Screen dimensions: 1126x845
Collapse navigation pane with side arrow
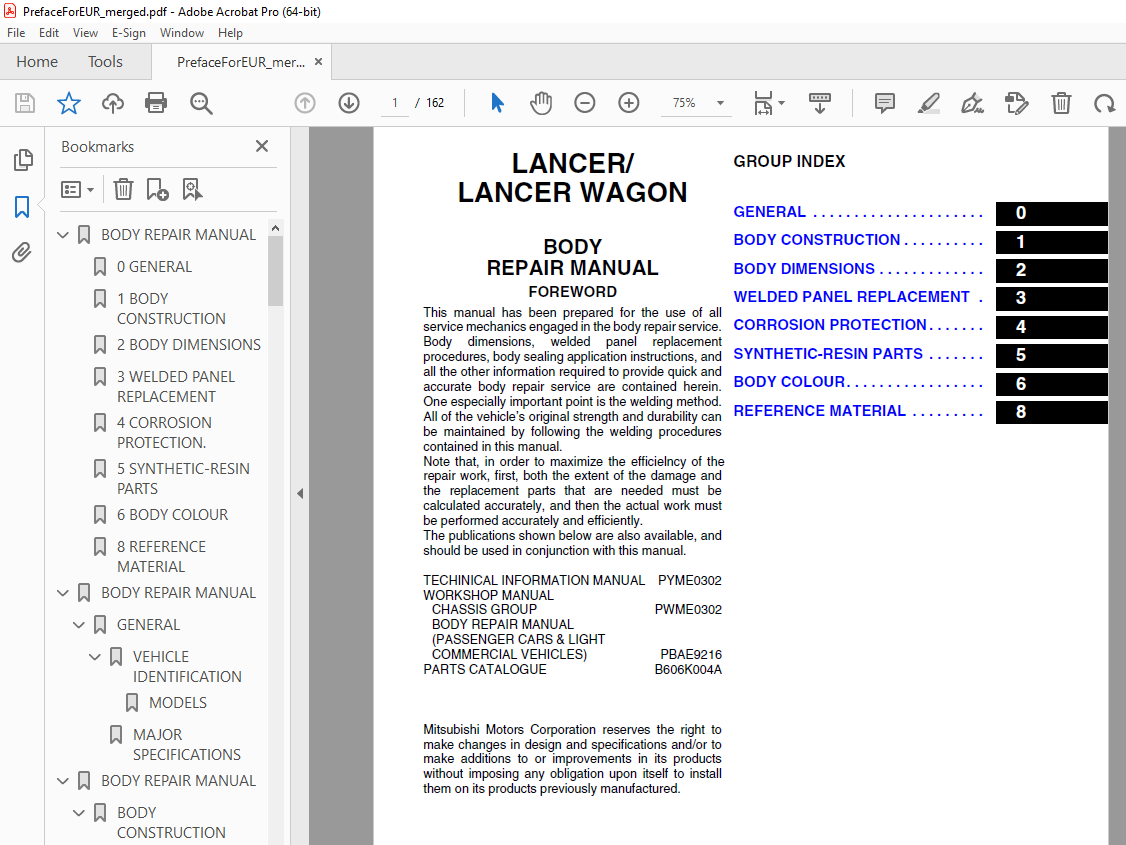tap(300, 493)
